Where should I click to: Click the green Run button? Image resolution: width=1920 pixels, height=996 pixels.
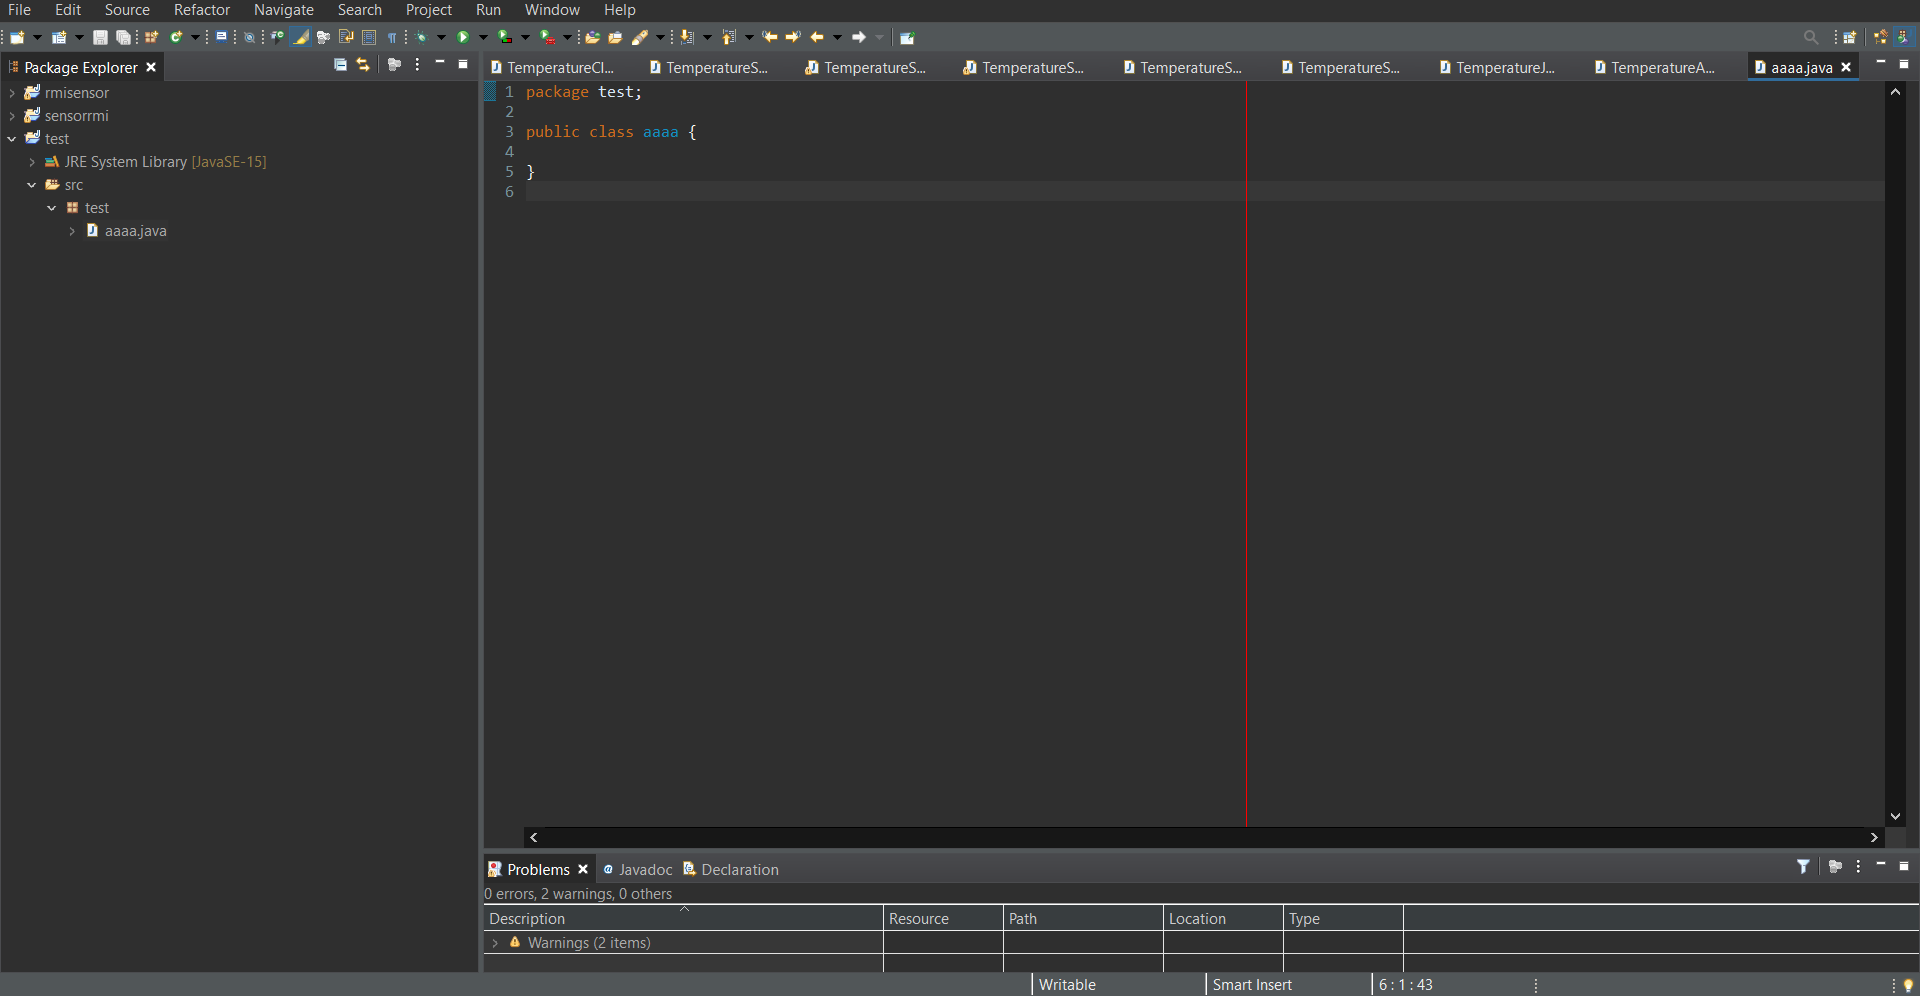click(x=463, y=37)
